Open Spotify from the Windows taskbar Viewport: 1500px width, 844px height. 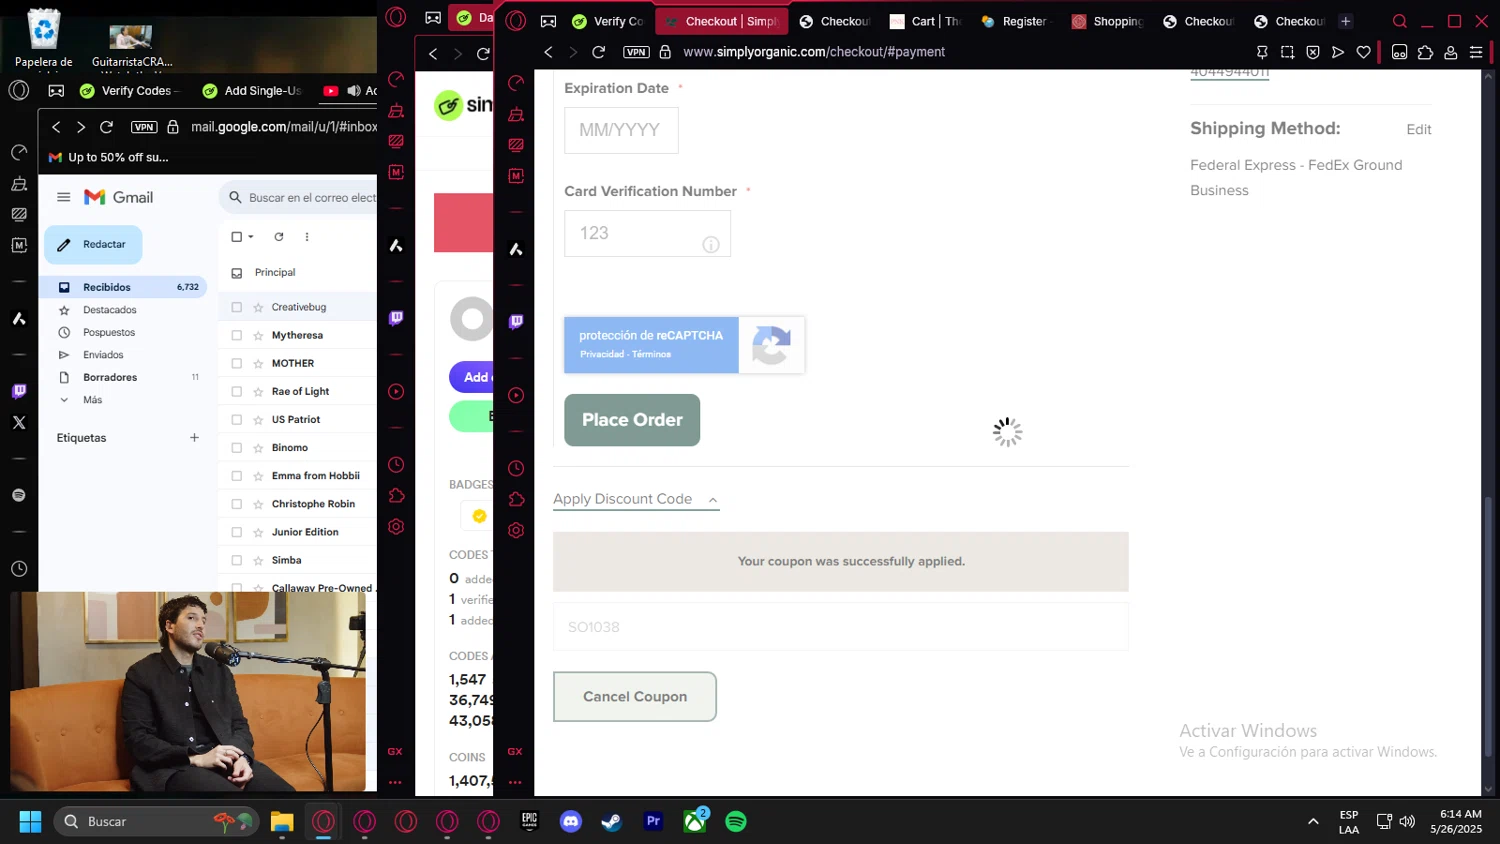[736, 821]
